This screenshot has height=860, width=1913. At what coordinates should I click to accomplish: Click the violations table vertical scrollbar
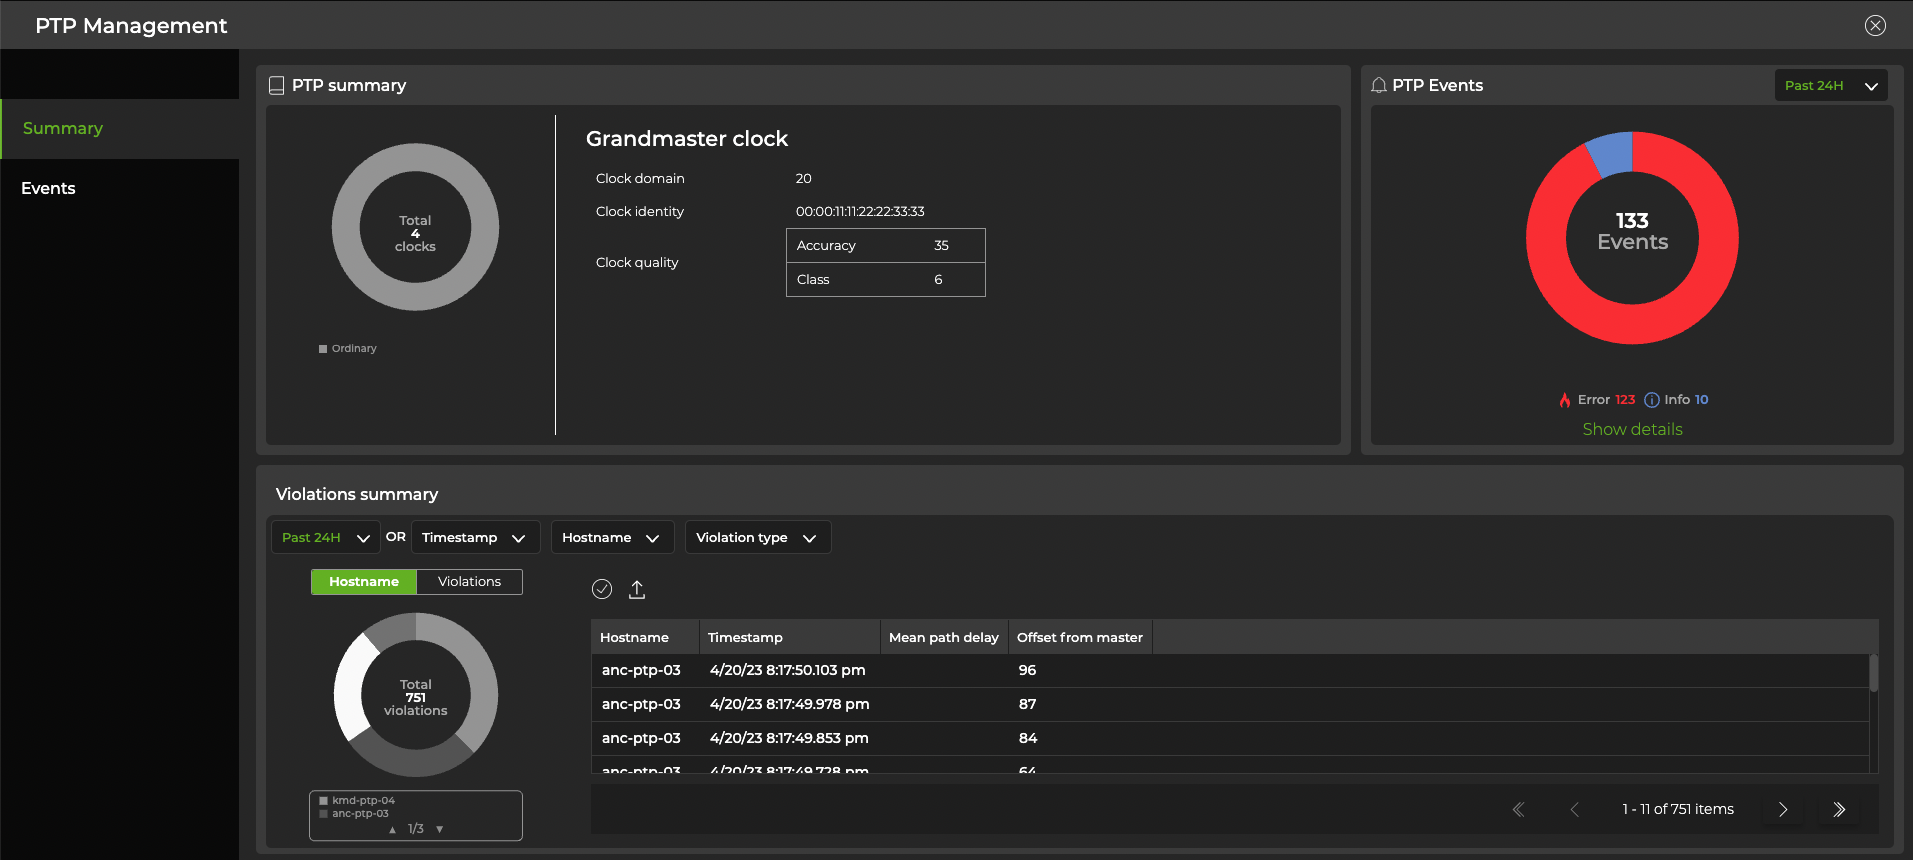click(1873, 673)
